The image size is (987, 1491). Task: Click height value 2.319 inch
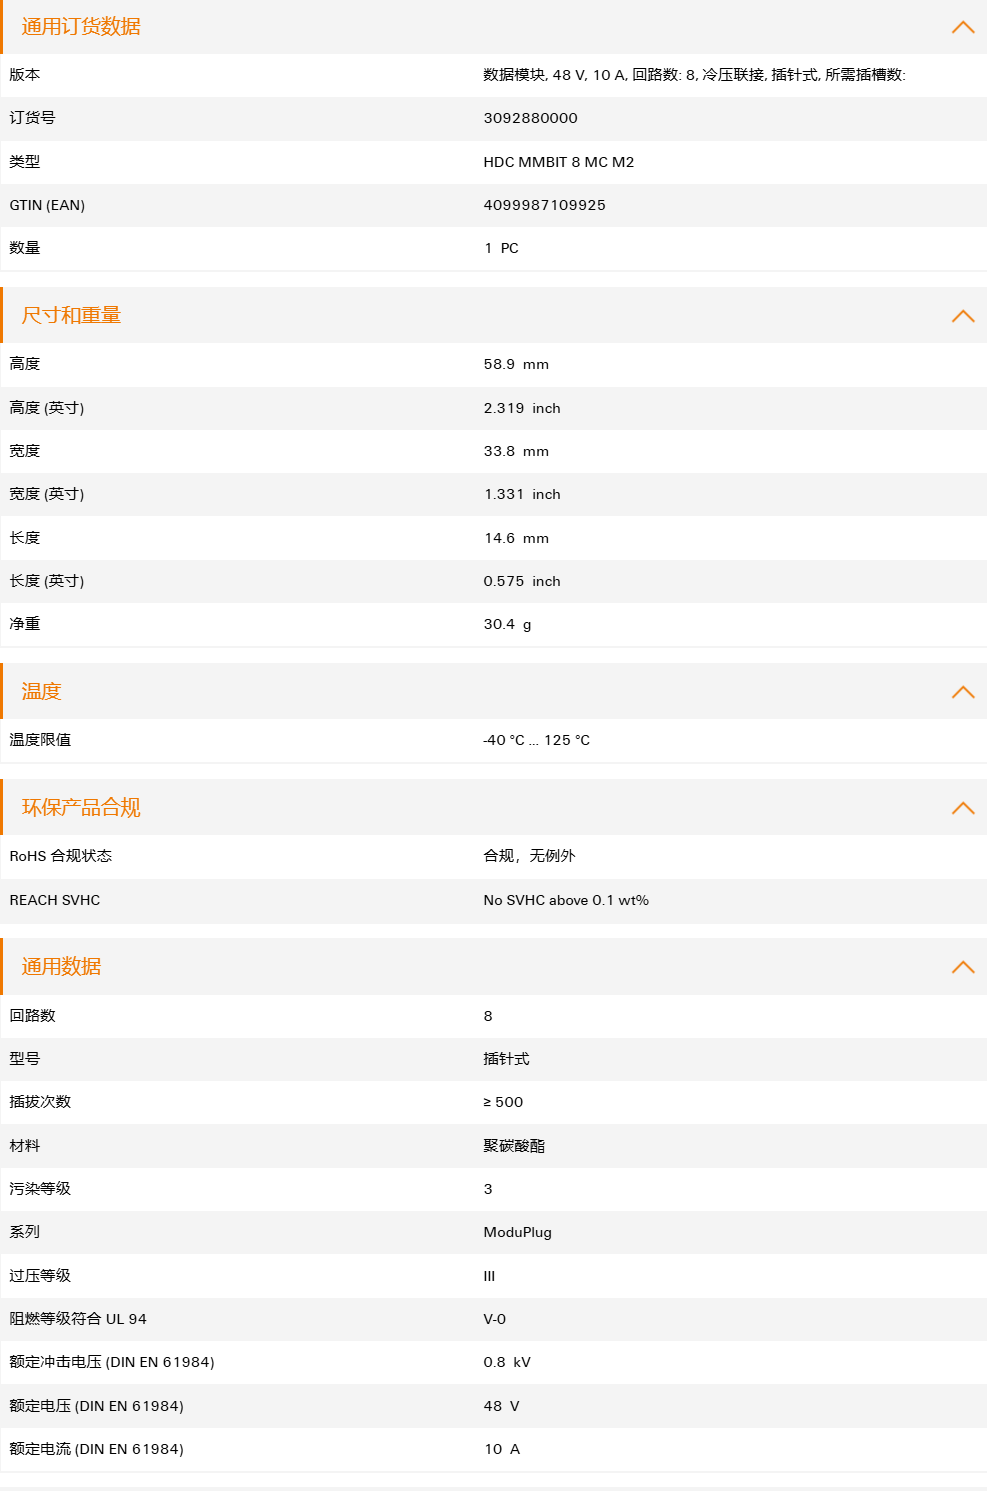(522, 408)
